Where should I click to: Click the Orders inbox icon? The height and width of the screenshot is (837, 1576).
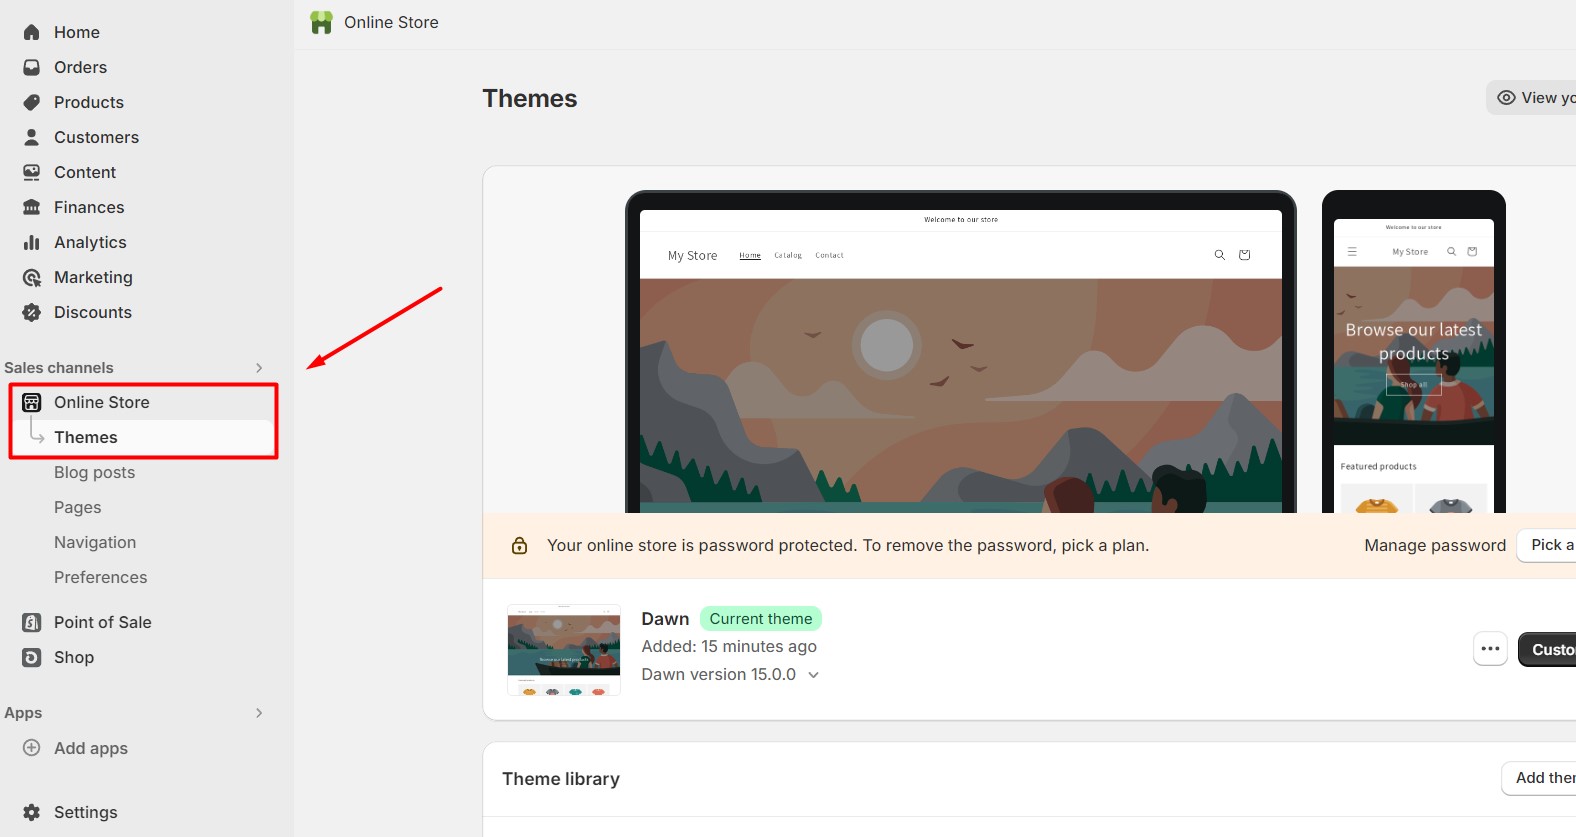32,67
